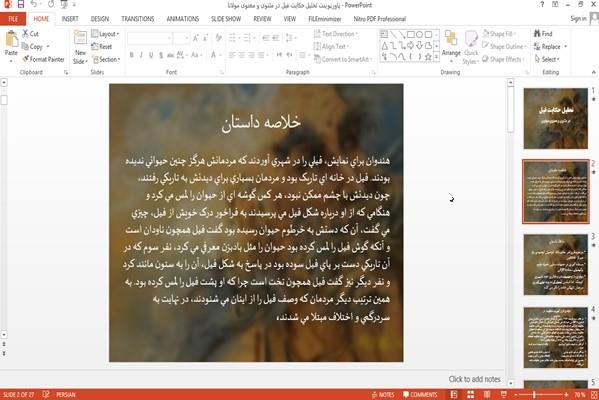
Task: Switch to the TRANSITIONS tab
Action: pyautogui.click(x=138, y=19)
